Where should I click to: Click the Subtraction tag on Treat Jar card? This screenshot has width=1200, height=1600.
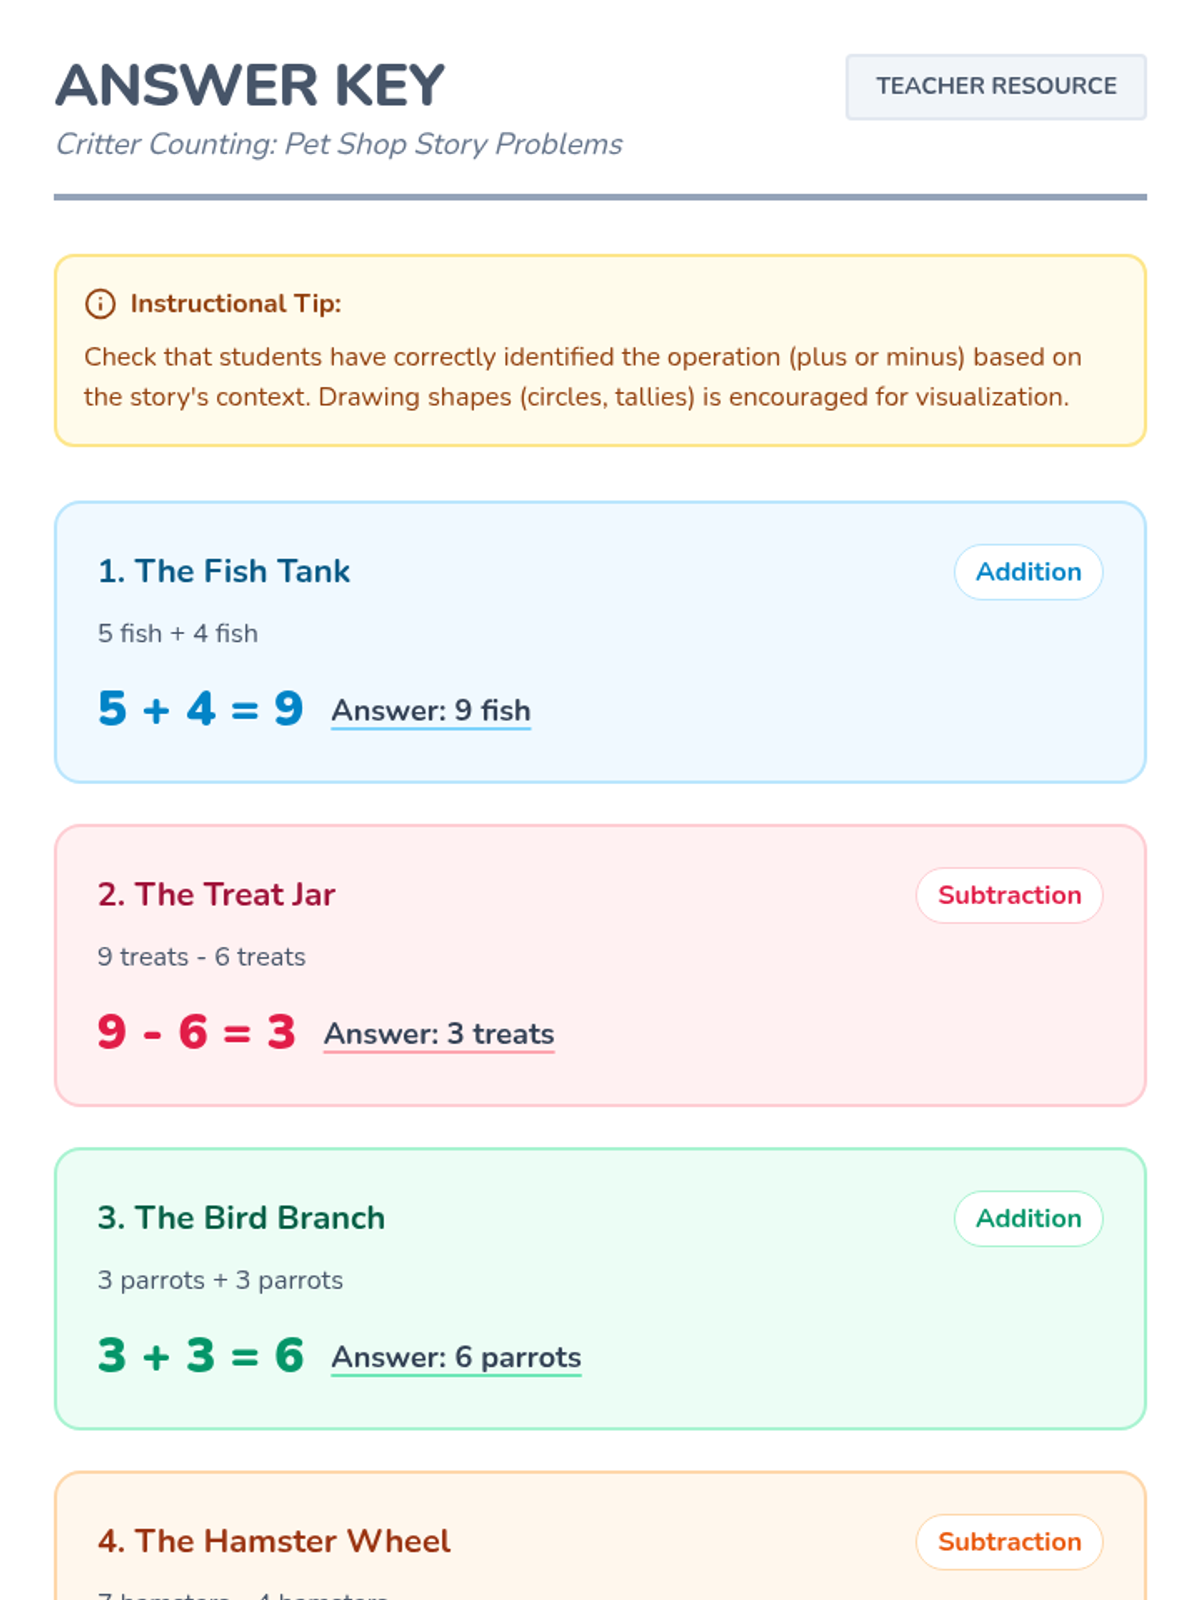(x=1009, y=895)
